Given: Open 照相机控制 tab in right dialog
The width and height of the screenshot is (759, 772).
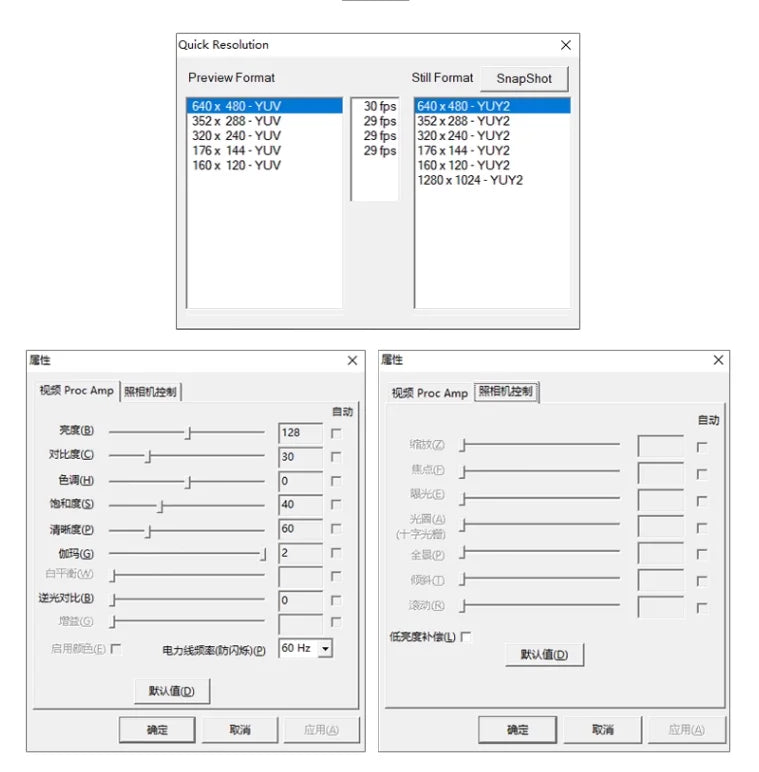Looking at the screenshot, I should click(x=506, y=391).
